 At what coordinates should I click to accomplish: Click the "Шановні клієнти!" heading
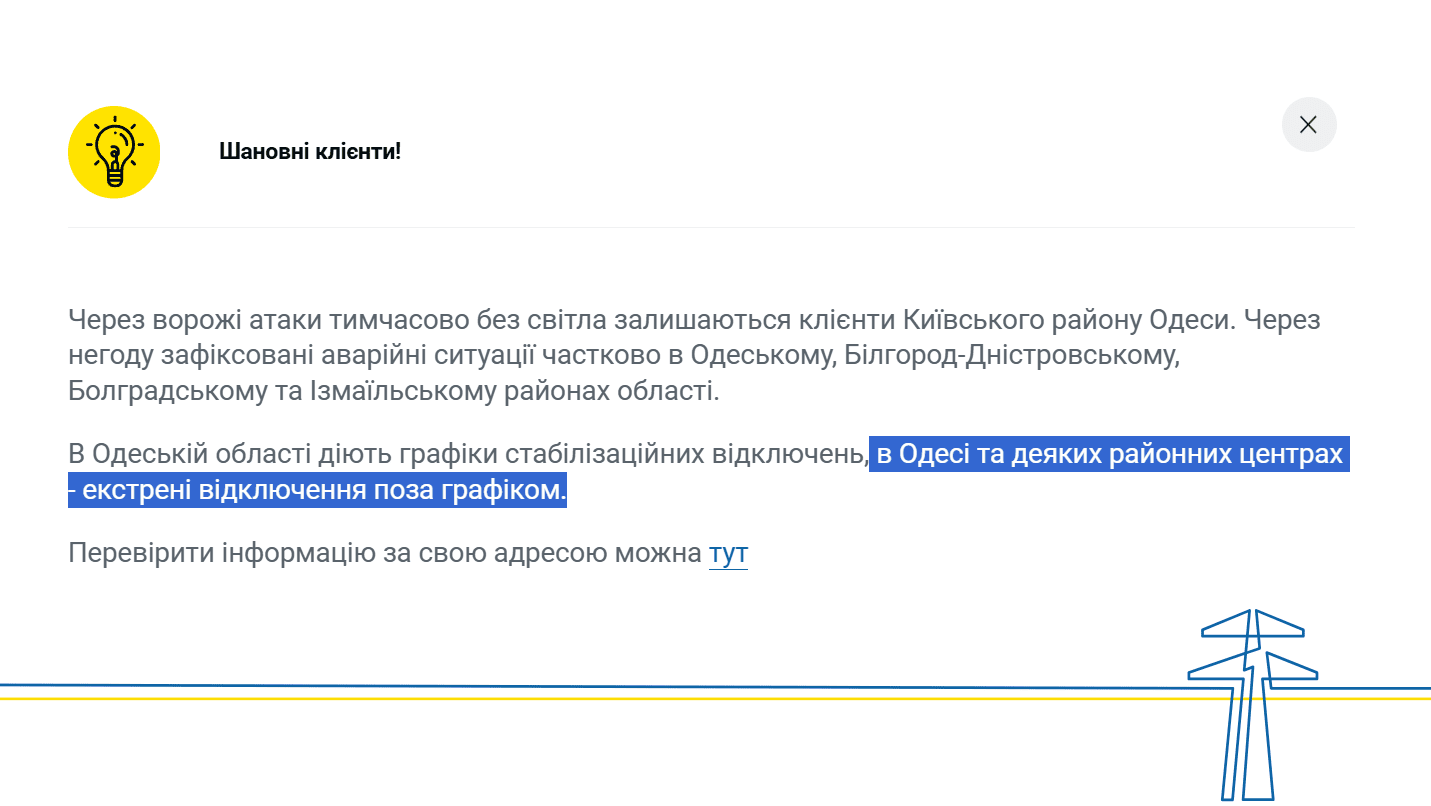click(x=310, y=152)
